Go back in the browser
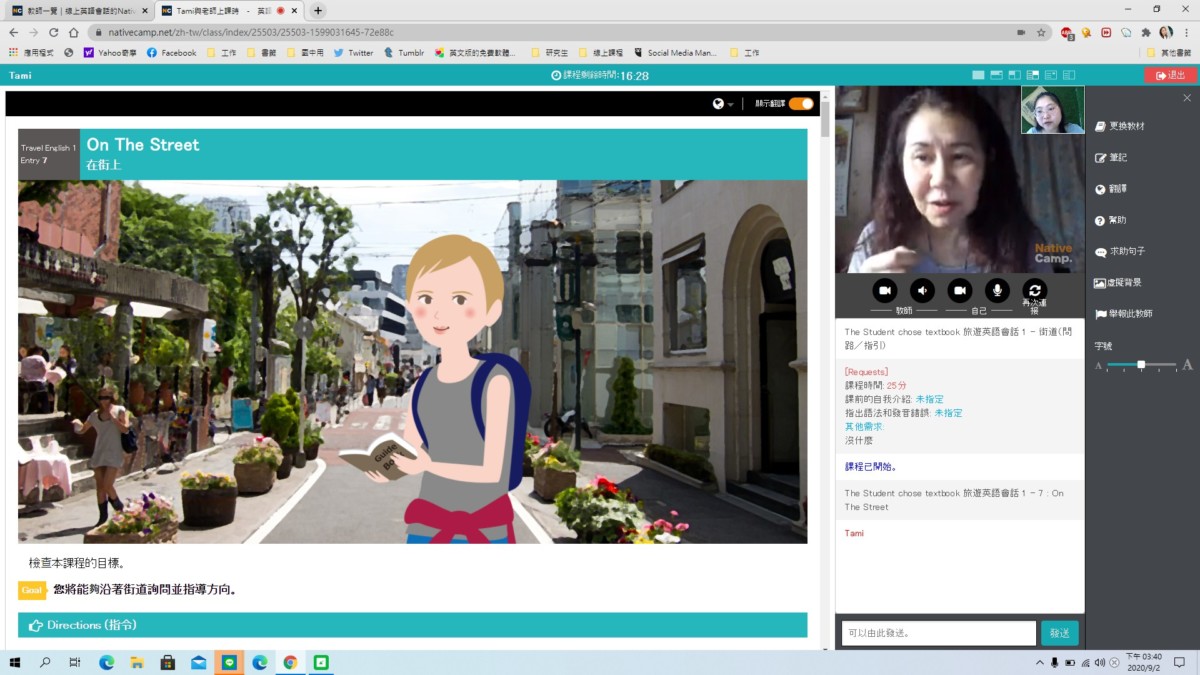Viewport: 1200px width, 675px height. (x=13, y=32)
